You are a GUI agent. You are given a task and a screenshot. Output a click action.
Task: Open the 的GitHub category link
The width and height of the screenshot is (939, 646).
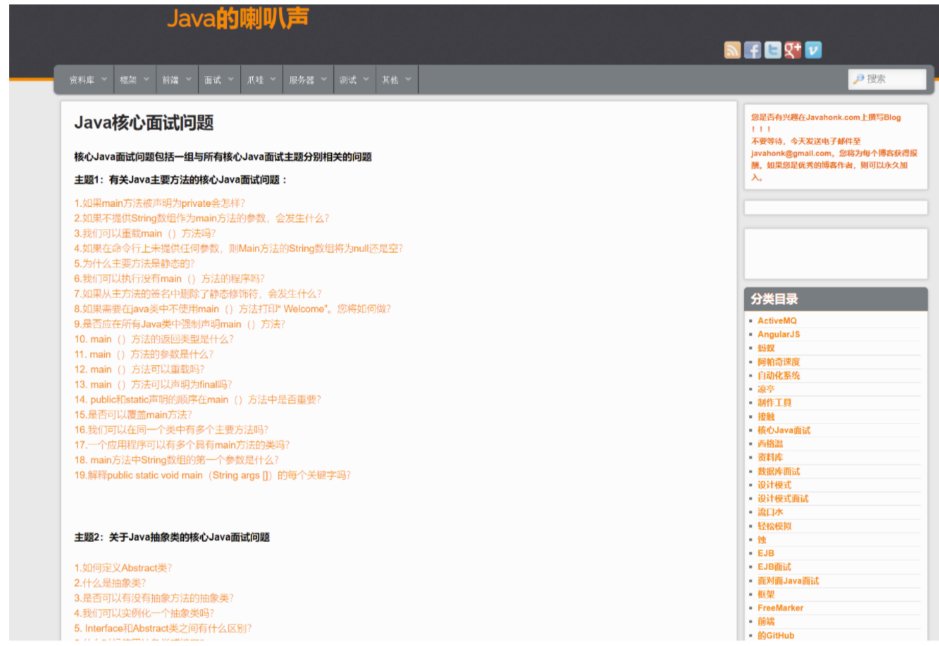pyautogui.click(x=776, y=636)
